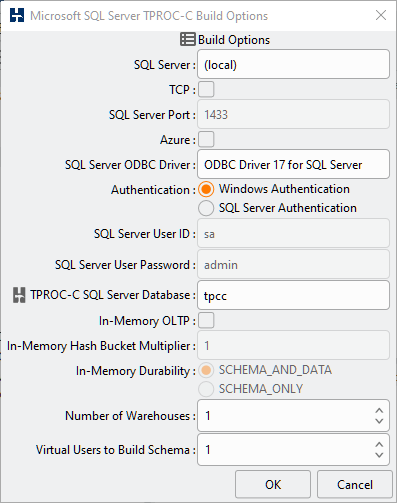
Task: Edit the tpcc database name field
Action: coord(293,295)
